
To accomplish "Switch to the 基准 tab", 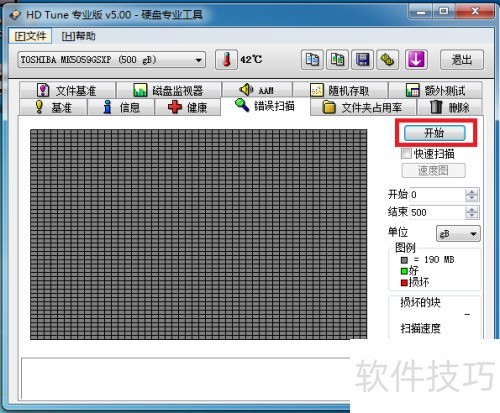I will [53, 107].
